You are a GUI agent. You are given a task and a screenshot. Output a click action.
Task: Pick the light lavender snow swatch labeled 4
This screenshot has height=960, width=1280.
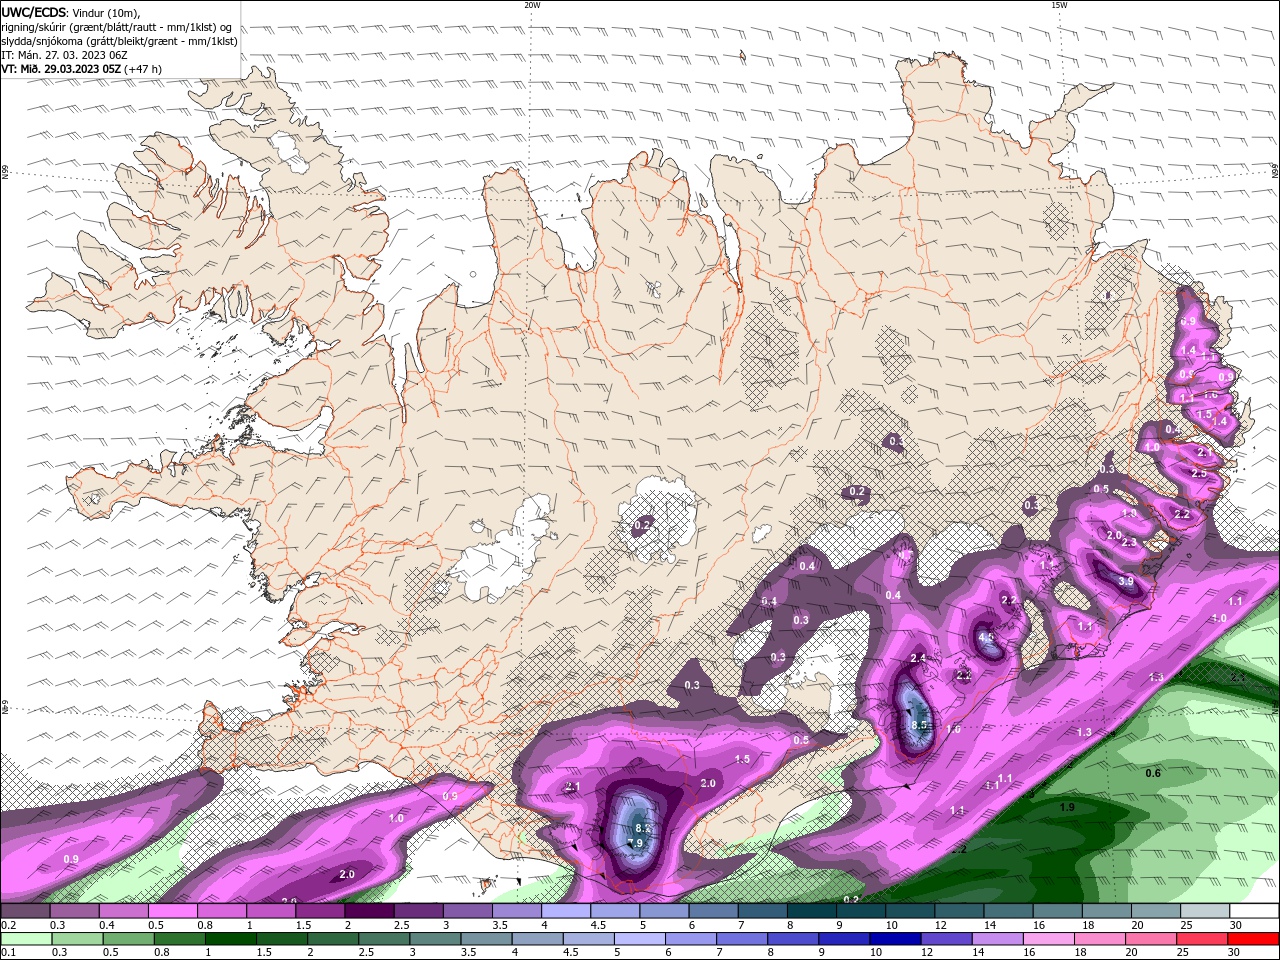point(565,911)
